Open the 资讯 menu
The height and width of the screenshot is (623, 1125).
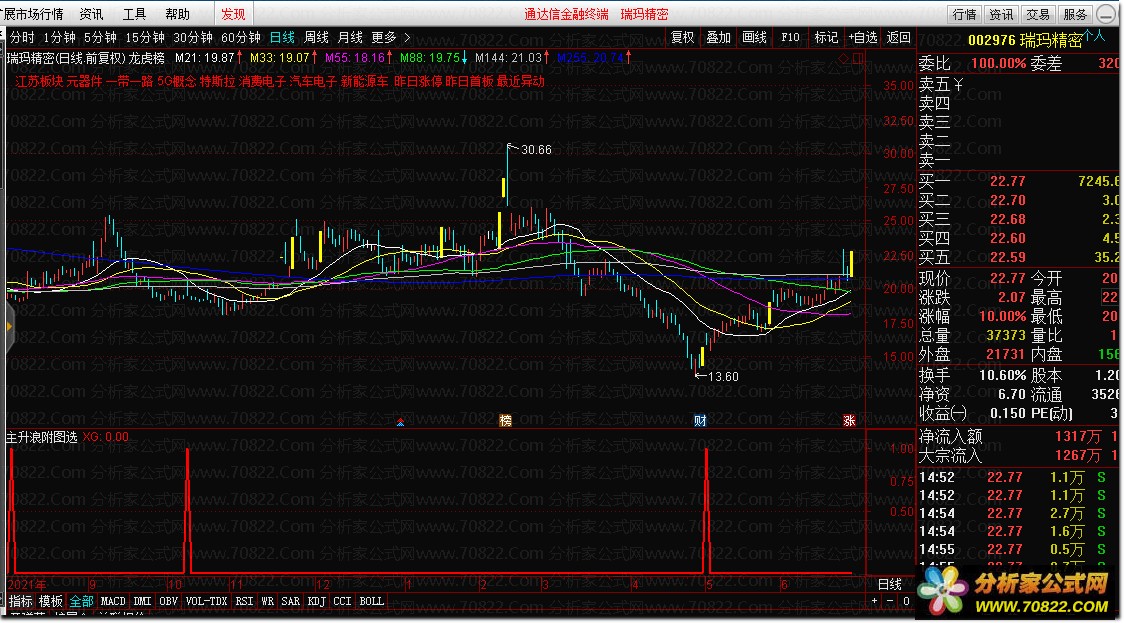pos(91,14)
